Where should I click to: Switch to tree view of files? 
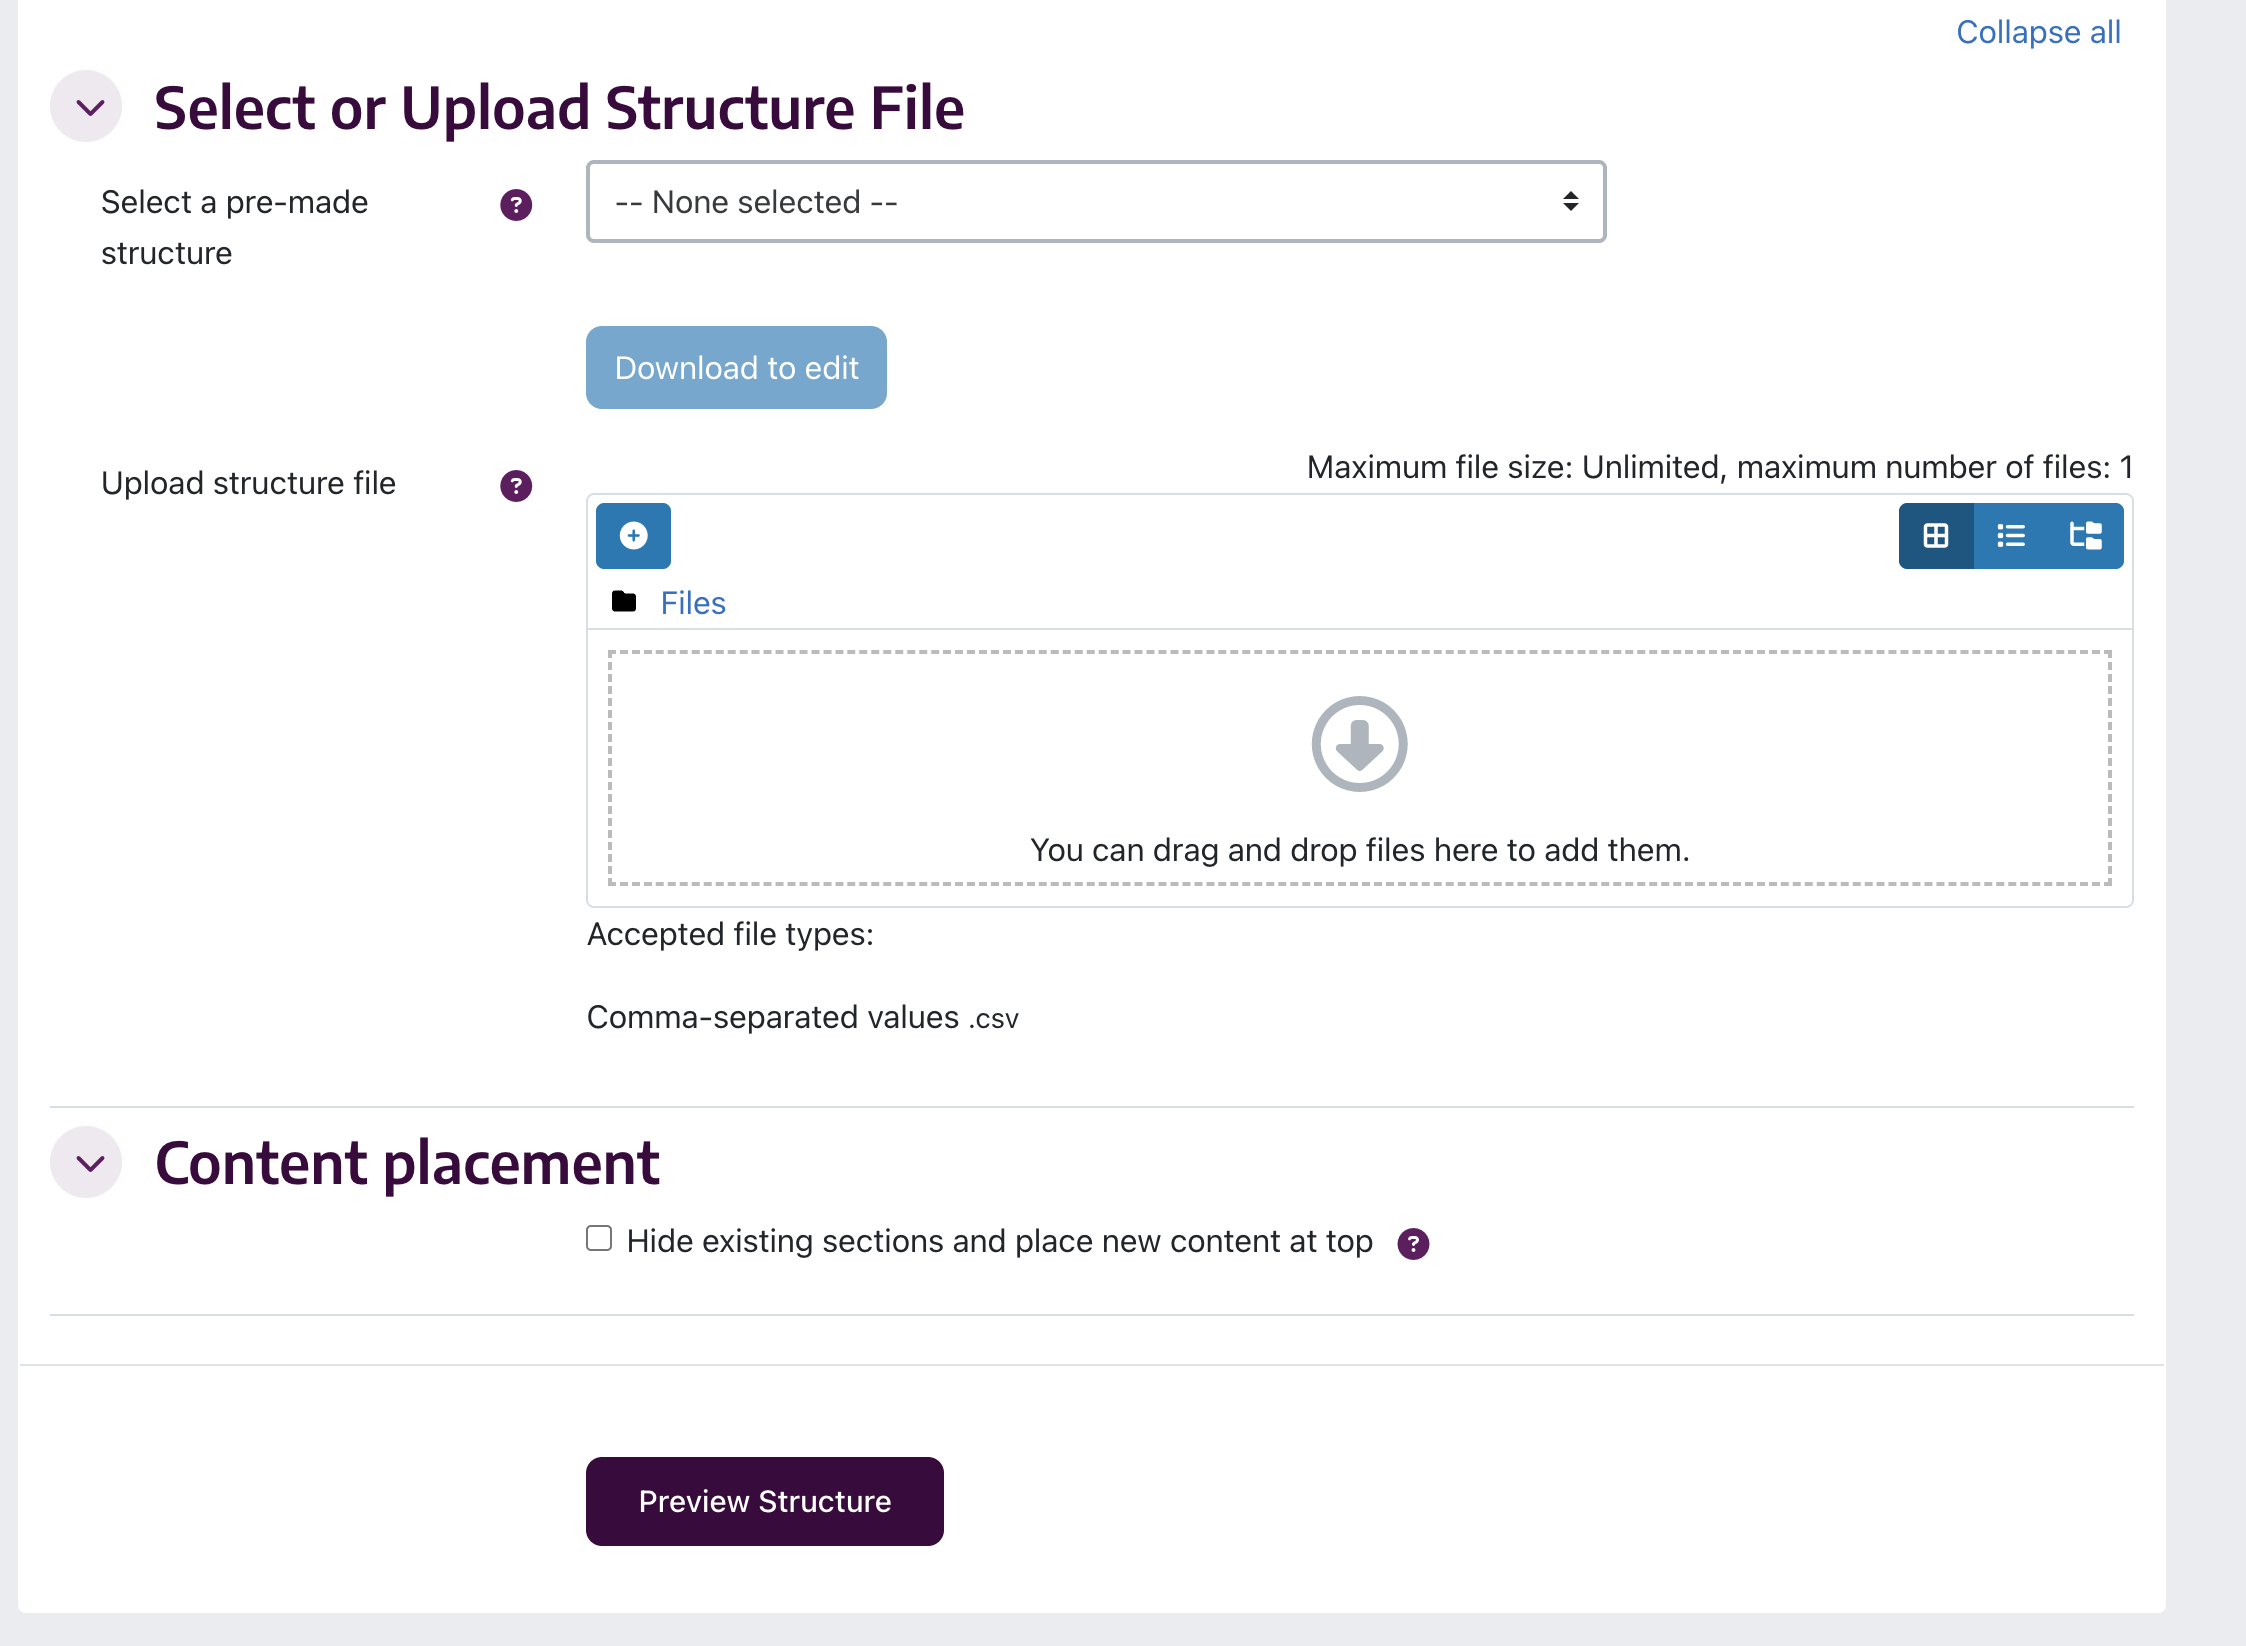point(2086,536)
